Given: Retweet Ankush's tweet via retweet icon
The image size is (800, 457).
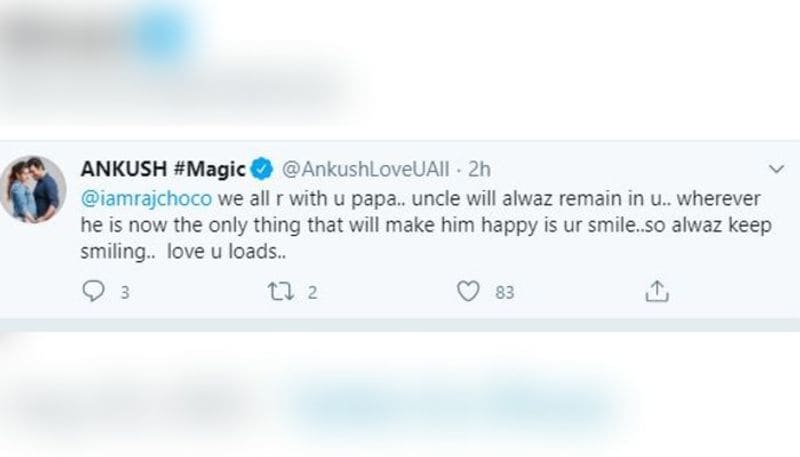Looking at the screenshot, I should 281,292.
